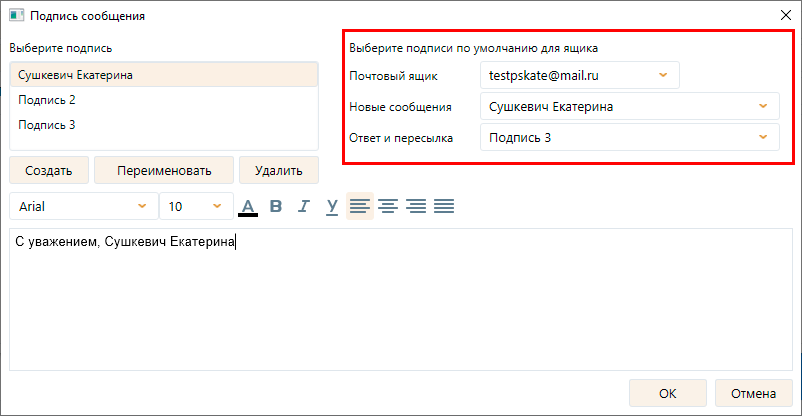802x416 pixels.
Task: Toggle italic text formatting
Action: click(304, 207)
